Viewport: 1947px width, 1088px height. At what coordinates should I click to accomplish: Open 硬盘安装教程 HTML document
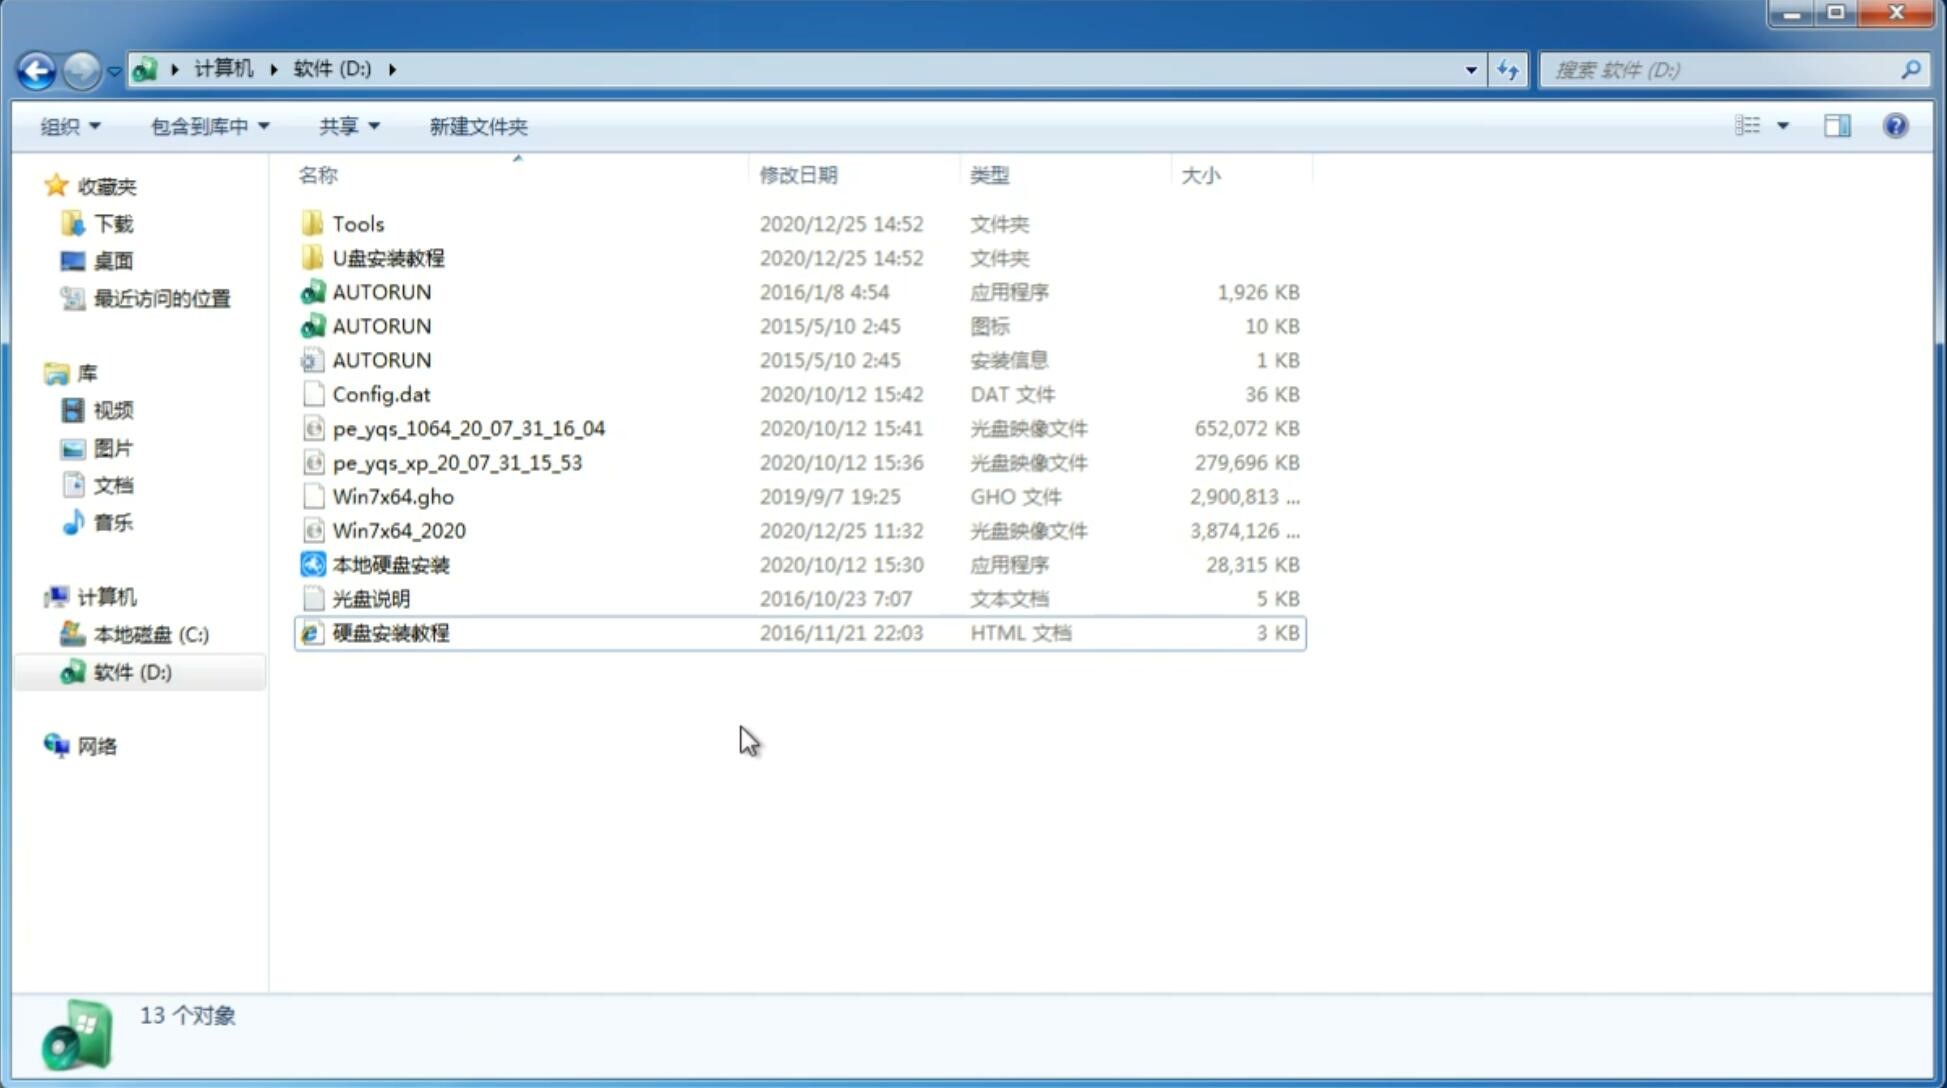point(390,632)
